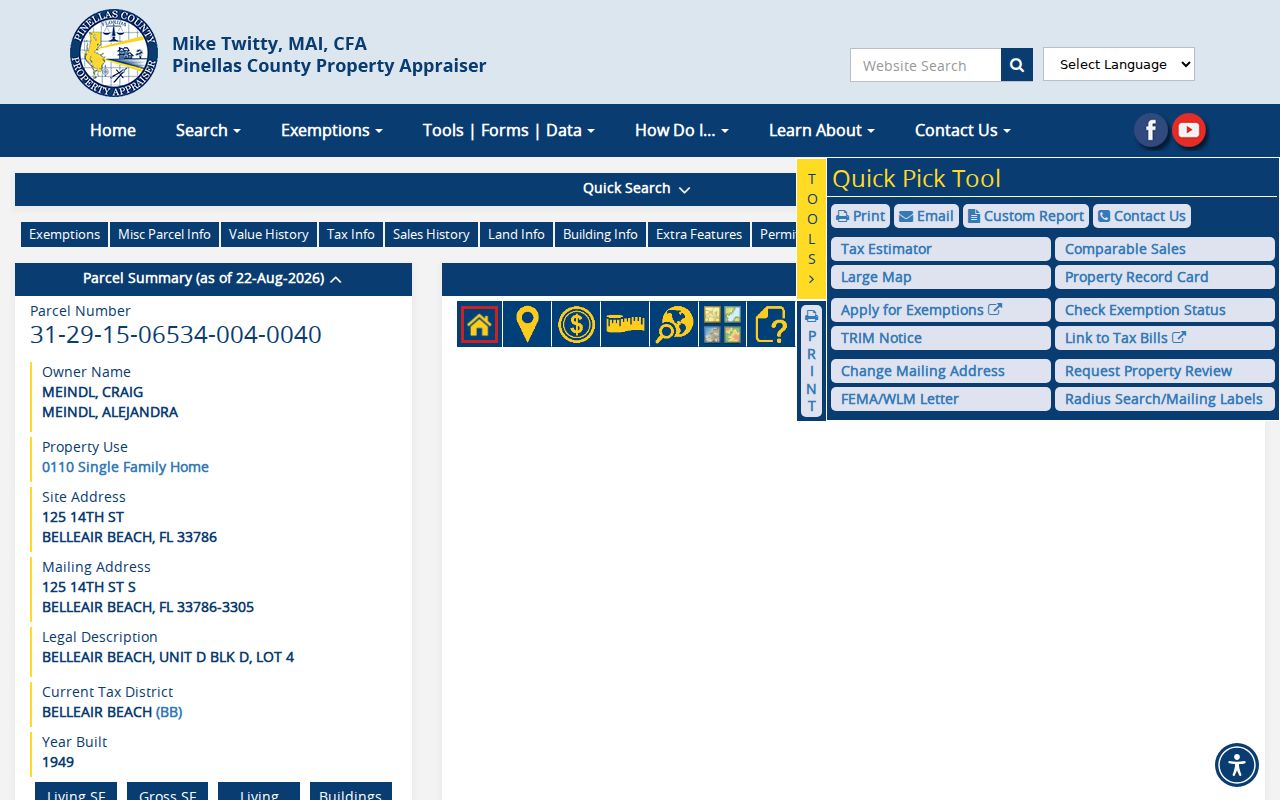The image size is (1280, 800).
Task: Open the YouTube channel icon
Action: pyautogui.click(x=1188, y=130)
